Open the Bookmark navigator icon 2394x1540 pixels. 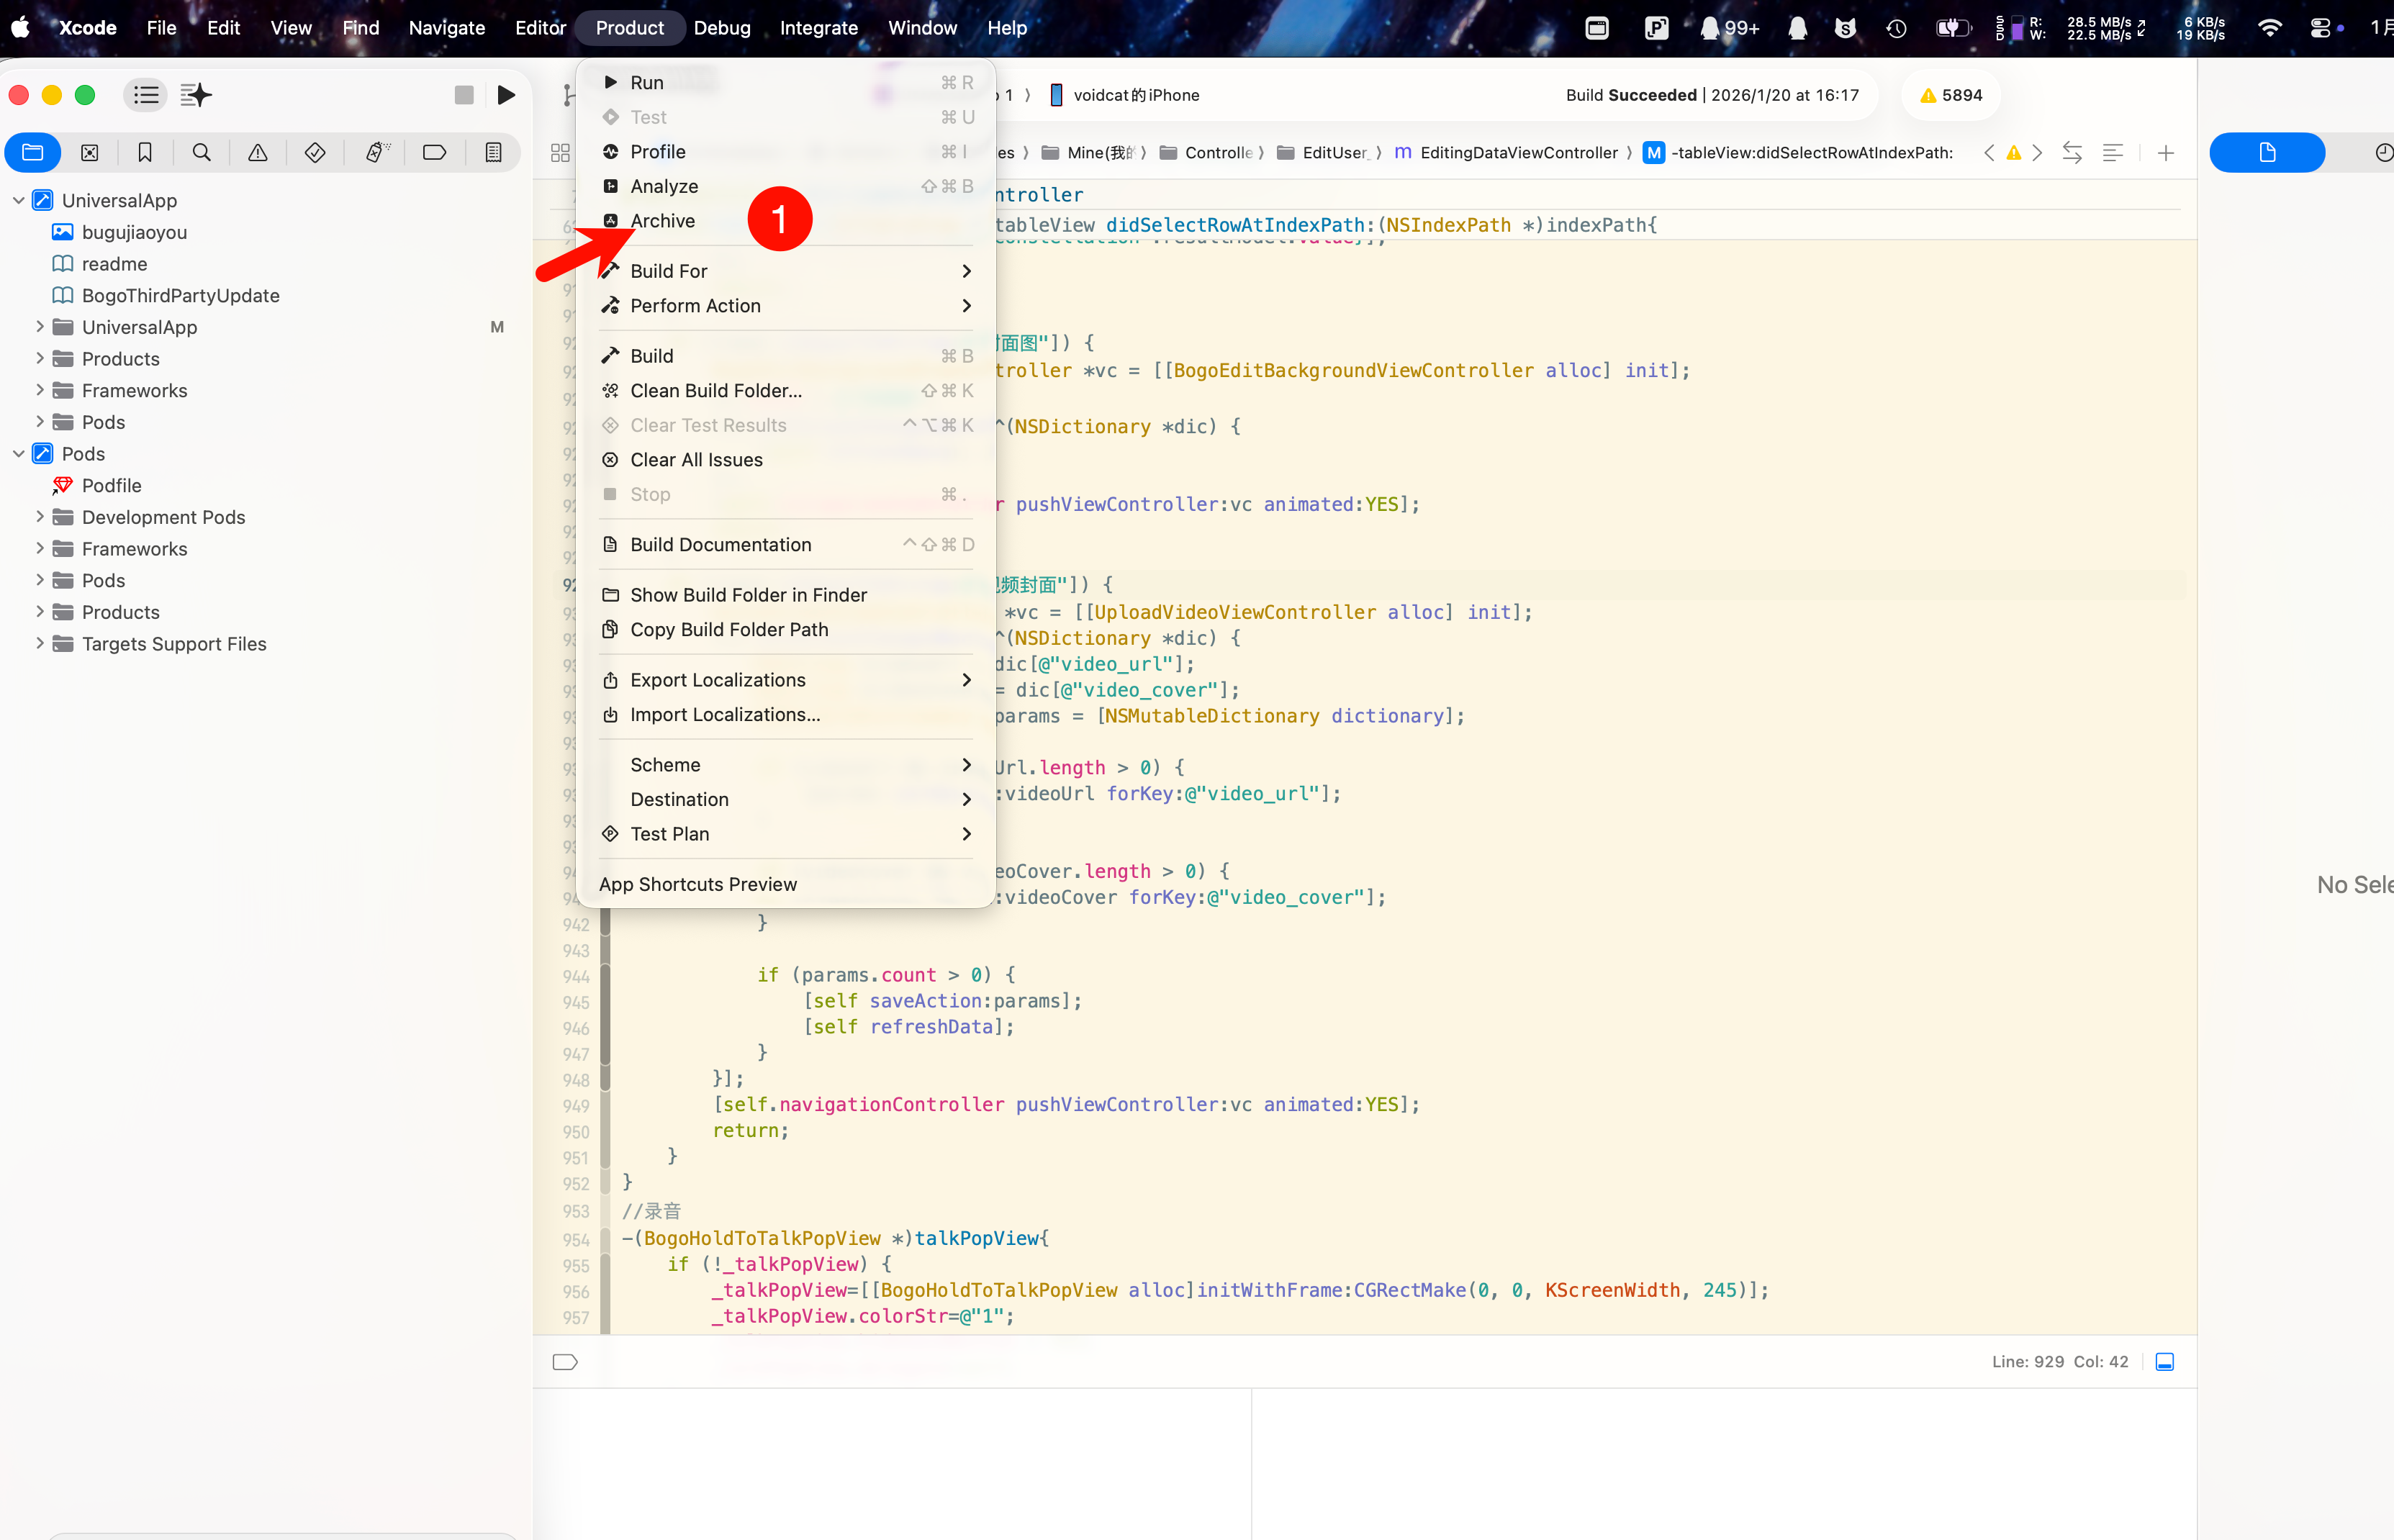(x=145, y=152)
